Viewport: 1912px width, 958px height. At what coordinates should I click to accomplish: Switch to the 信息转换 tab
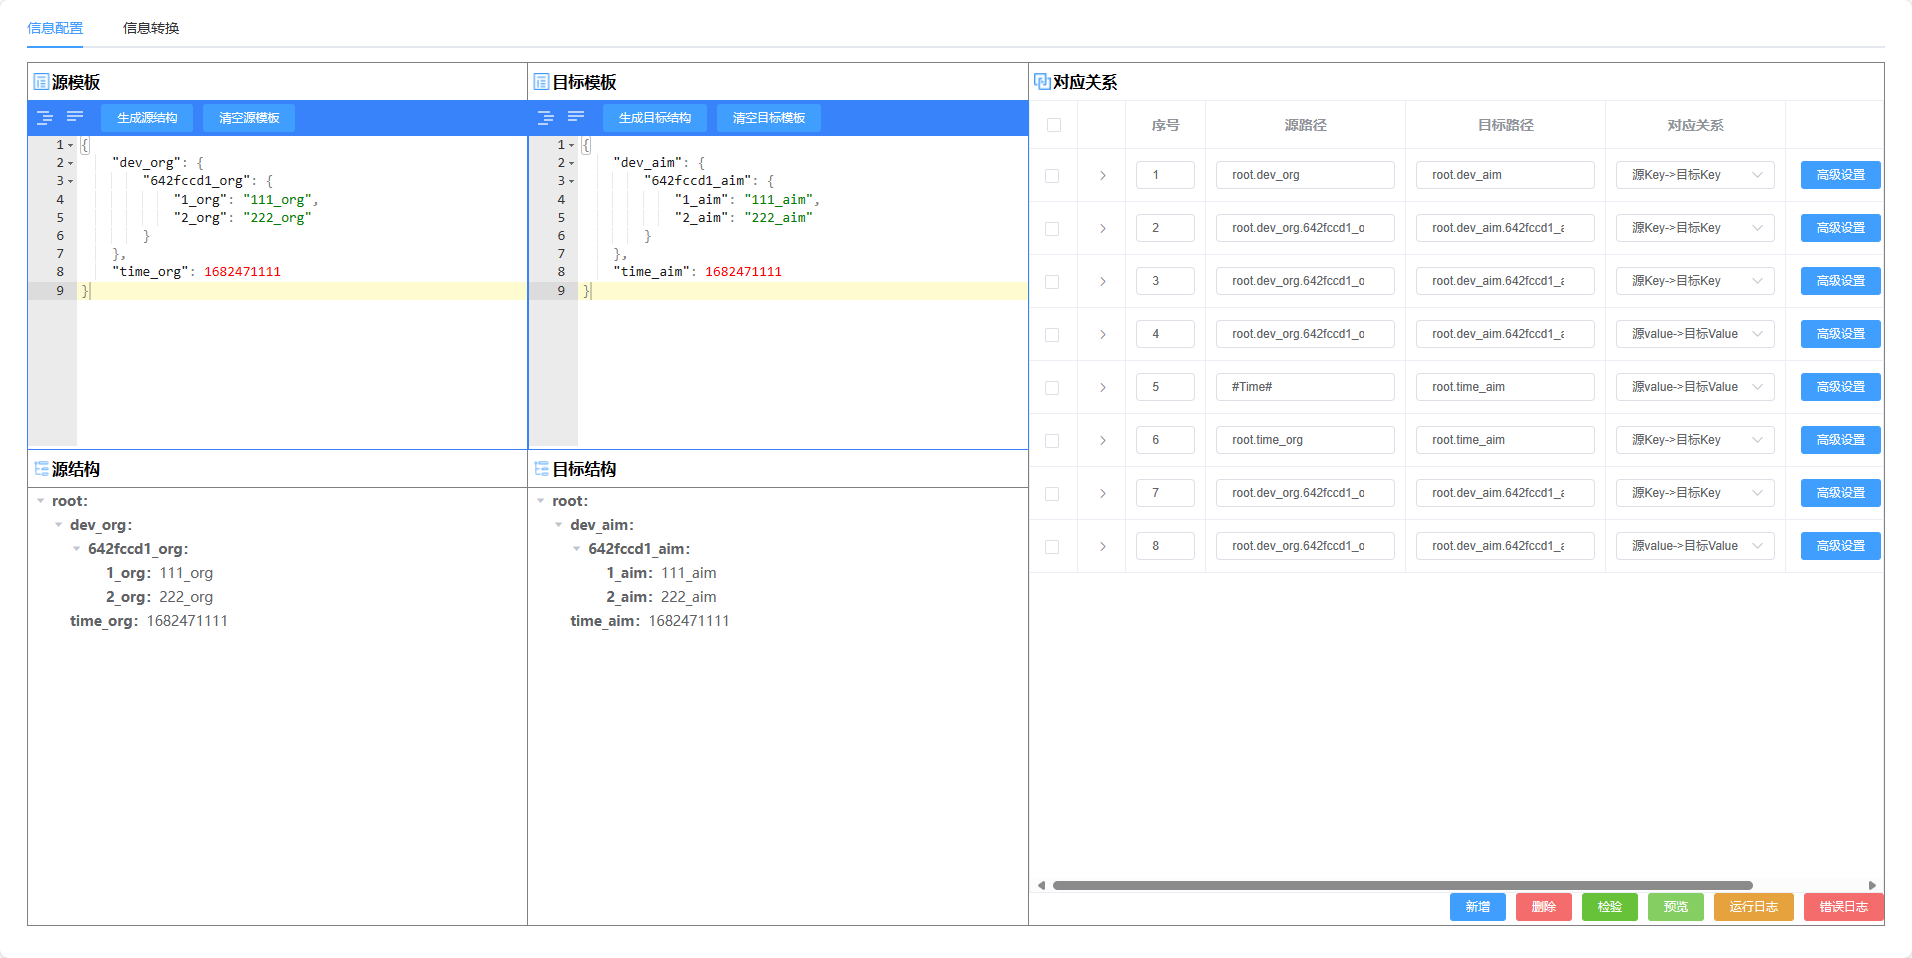point(151,28)
